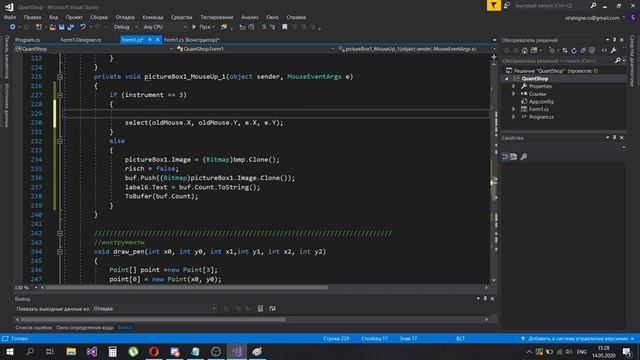Click the Home icon in Solution Explorer

click(x=524, y=51)
